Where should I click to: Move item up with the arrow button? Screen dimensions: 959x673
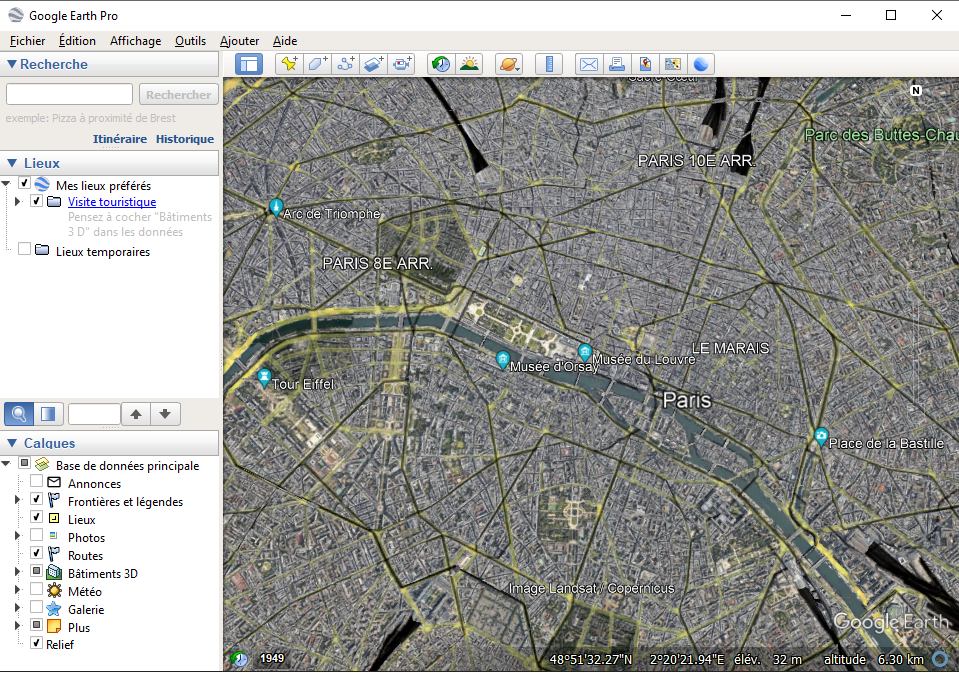click(136, 414)
